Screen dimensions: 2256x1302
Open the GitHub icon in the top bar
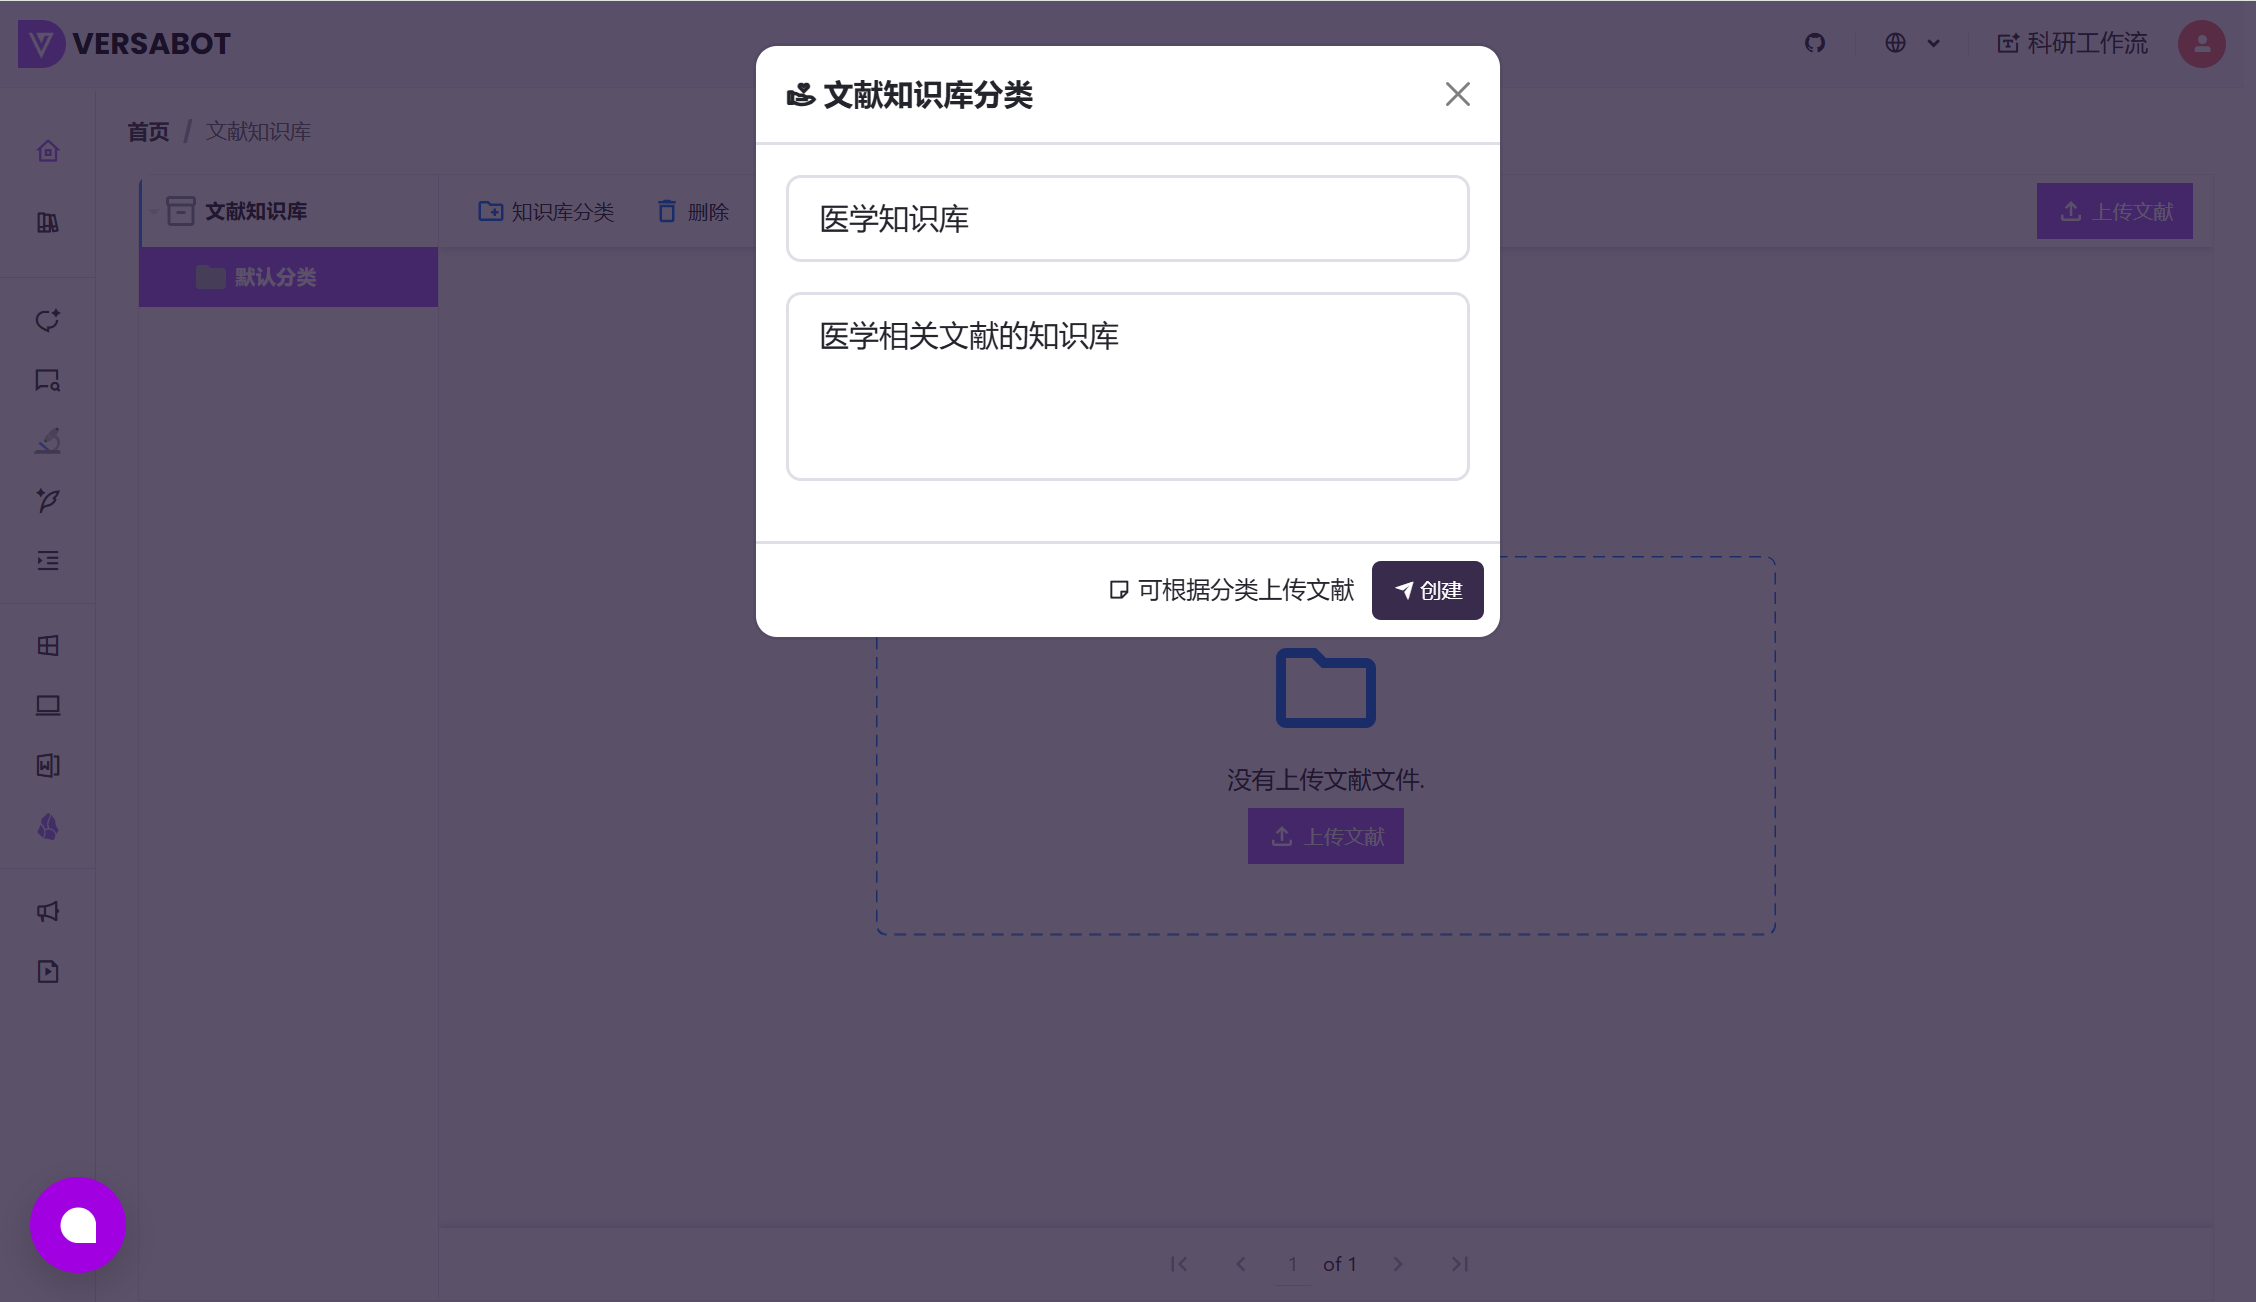pyautogui.click(x=1815, y=43)
